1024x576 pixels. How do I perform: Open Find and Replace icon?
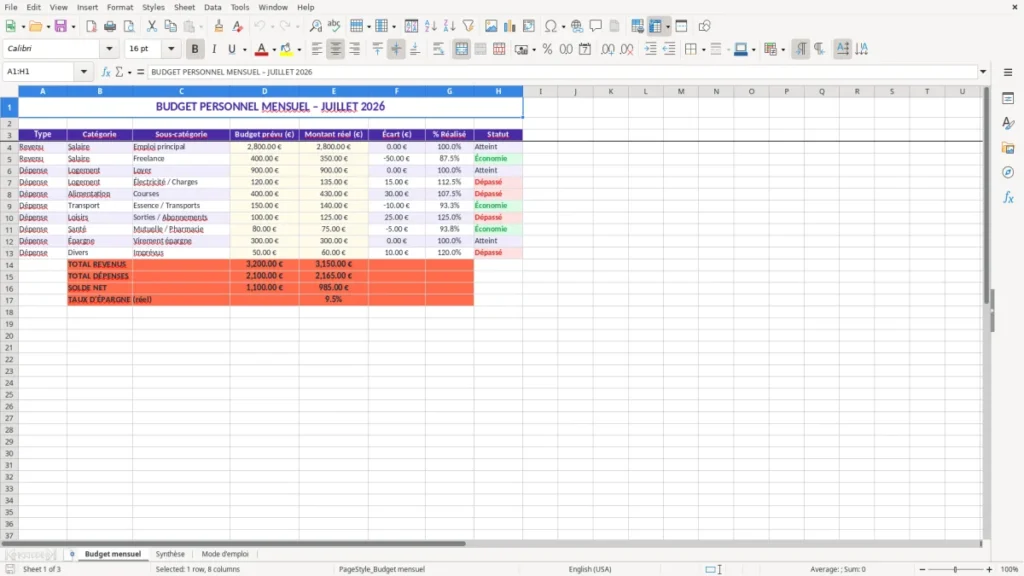pos(315,26)
